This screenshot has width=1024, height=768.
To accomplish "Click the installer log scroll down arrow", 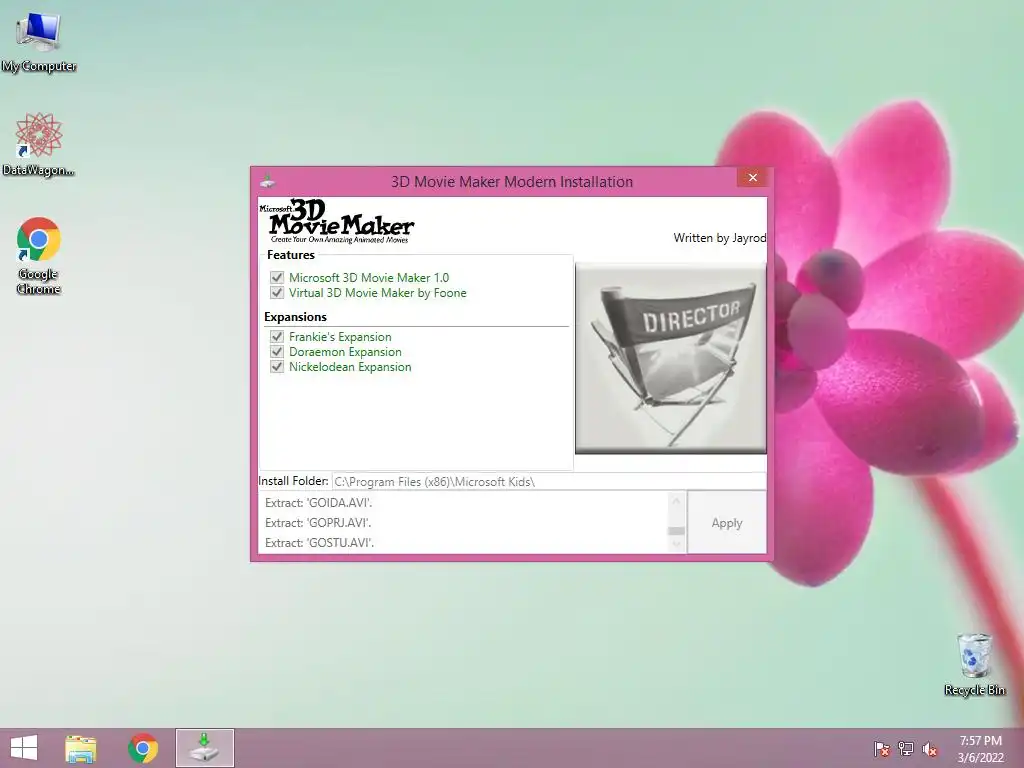I will (677, 544).
